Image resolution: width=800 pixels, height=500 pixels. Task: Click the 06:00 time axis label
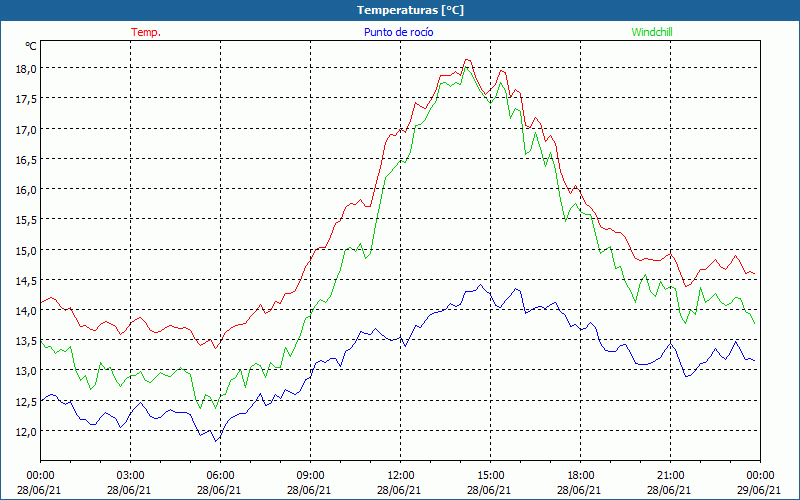click(x=220, y=476)
